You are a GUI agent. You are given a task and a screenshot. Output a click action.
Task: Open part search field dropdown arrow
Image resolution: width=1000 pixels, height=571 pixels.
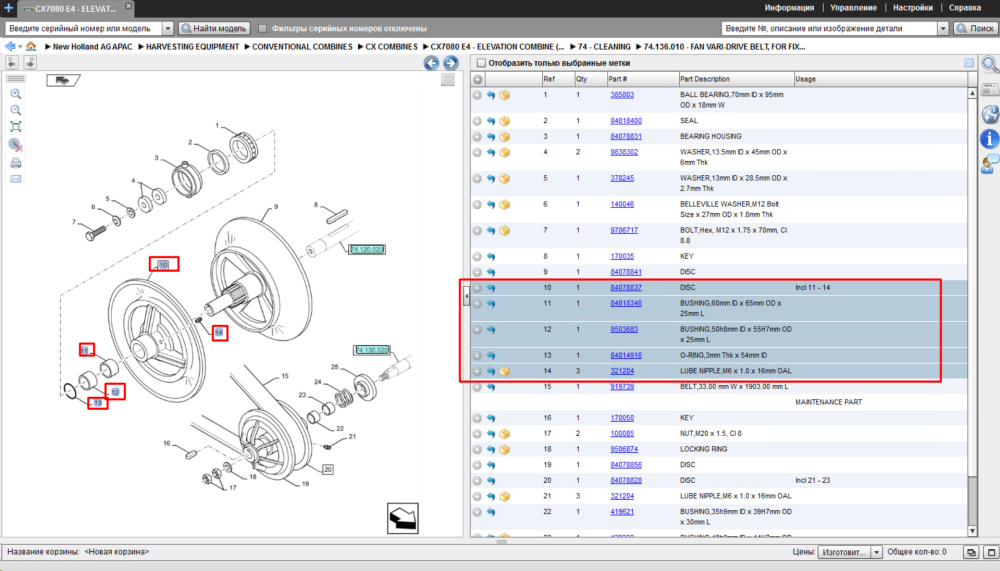pos(943,28)
